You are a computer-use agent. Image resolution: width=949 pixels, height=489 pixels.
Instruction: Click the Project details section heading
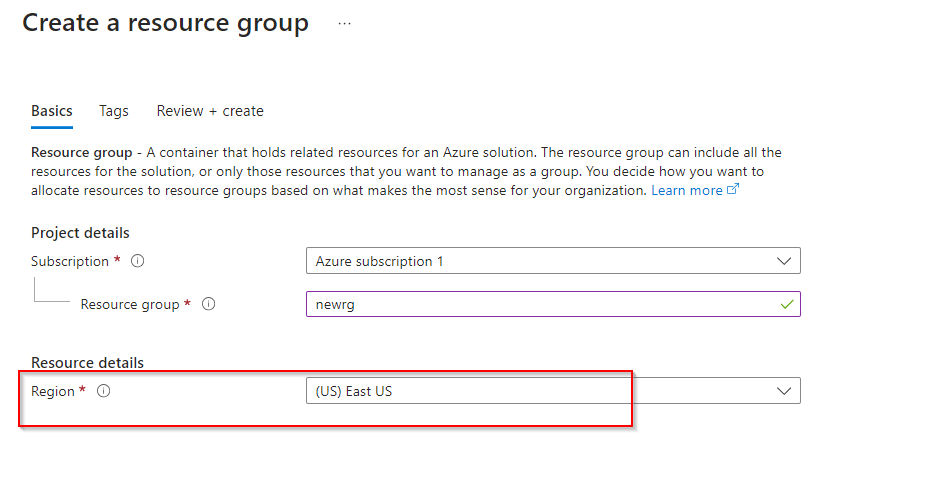coord(80,233)
